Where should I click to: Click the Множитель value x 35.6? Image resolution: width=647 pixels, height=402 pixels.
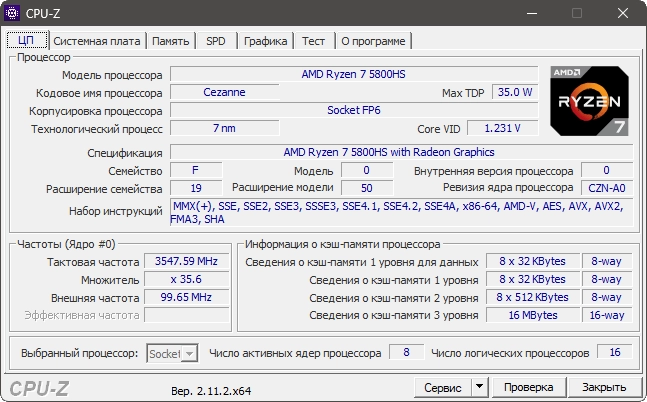[x=187, y=279]
